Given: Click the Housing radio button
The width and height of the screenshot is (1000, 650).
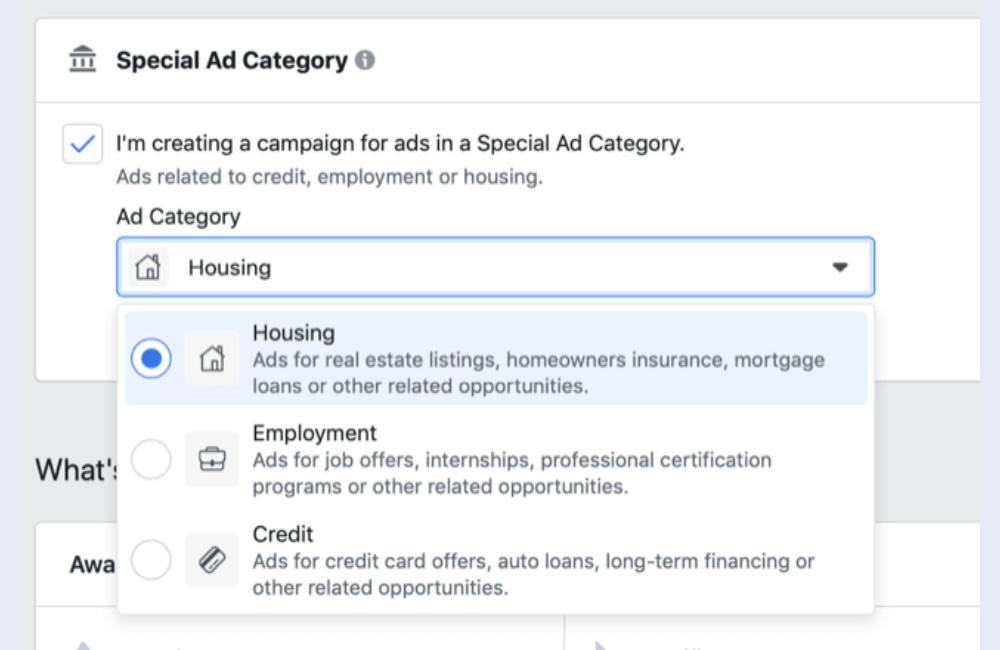Looking at the screenshot, I should click(x=151, y=357).
